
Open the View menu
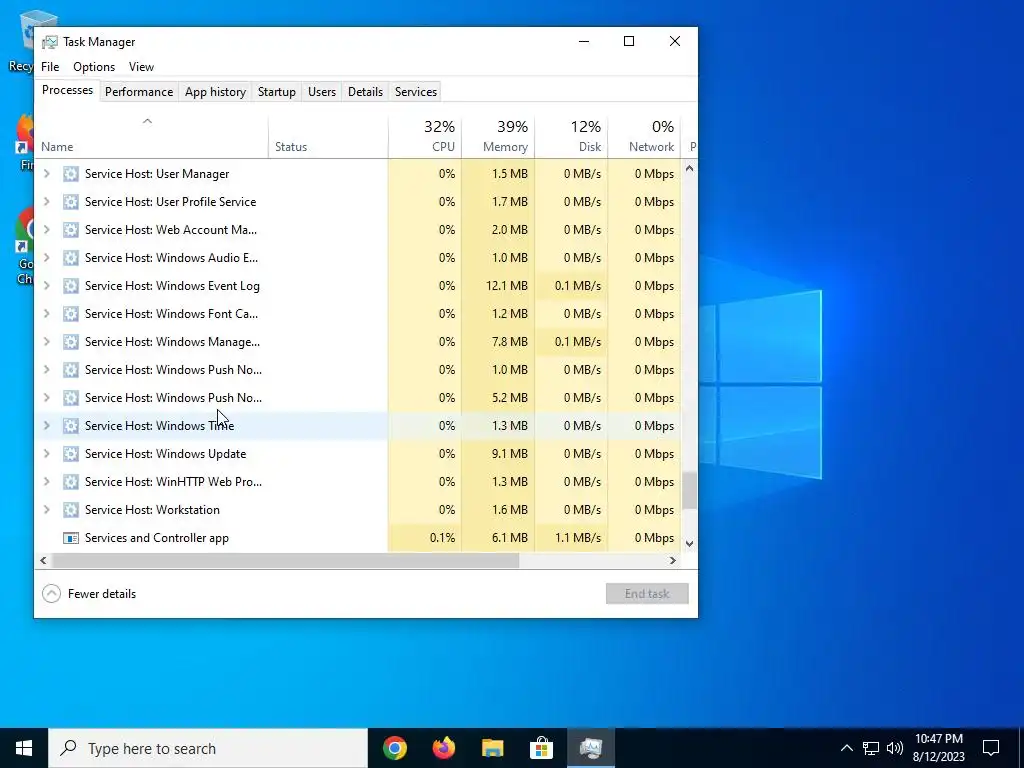click(141, 67)
